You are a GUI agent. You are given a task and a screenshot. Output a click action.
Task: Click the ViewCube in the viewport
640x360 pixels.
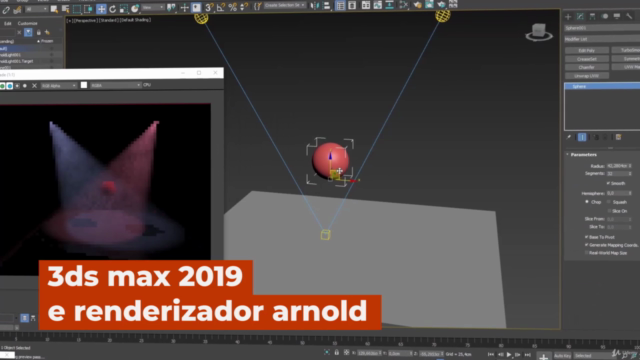539,32
